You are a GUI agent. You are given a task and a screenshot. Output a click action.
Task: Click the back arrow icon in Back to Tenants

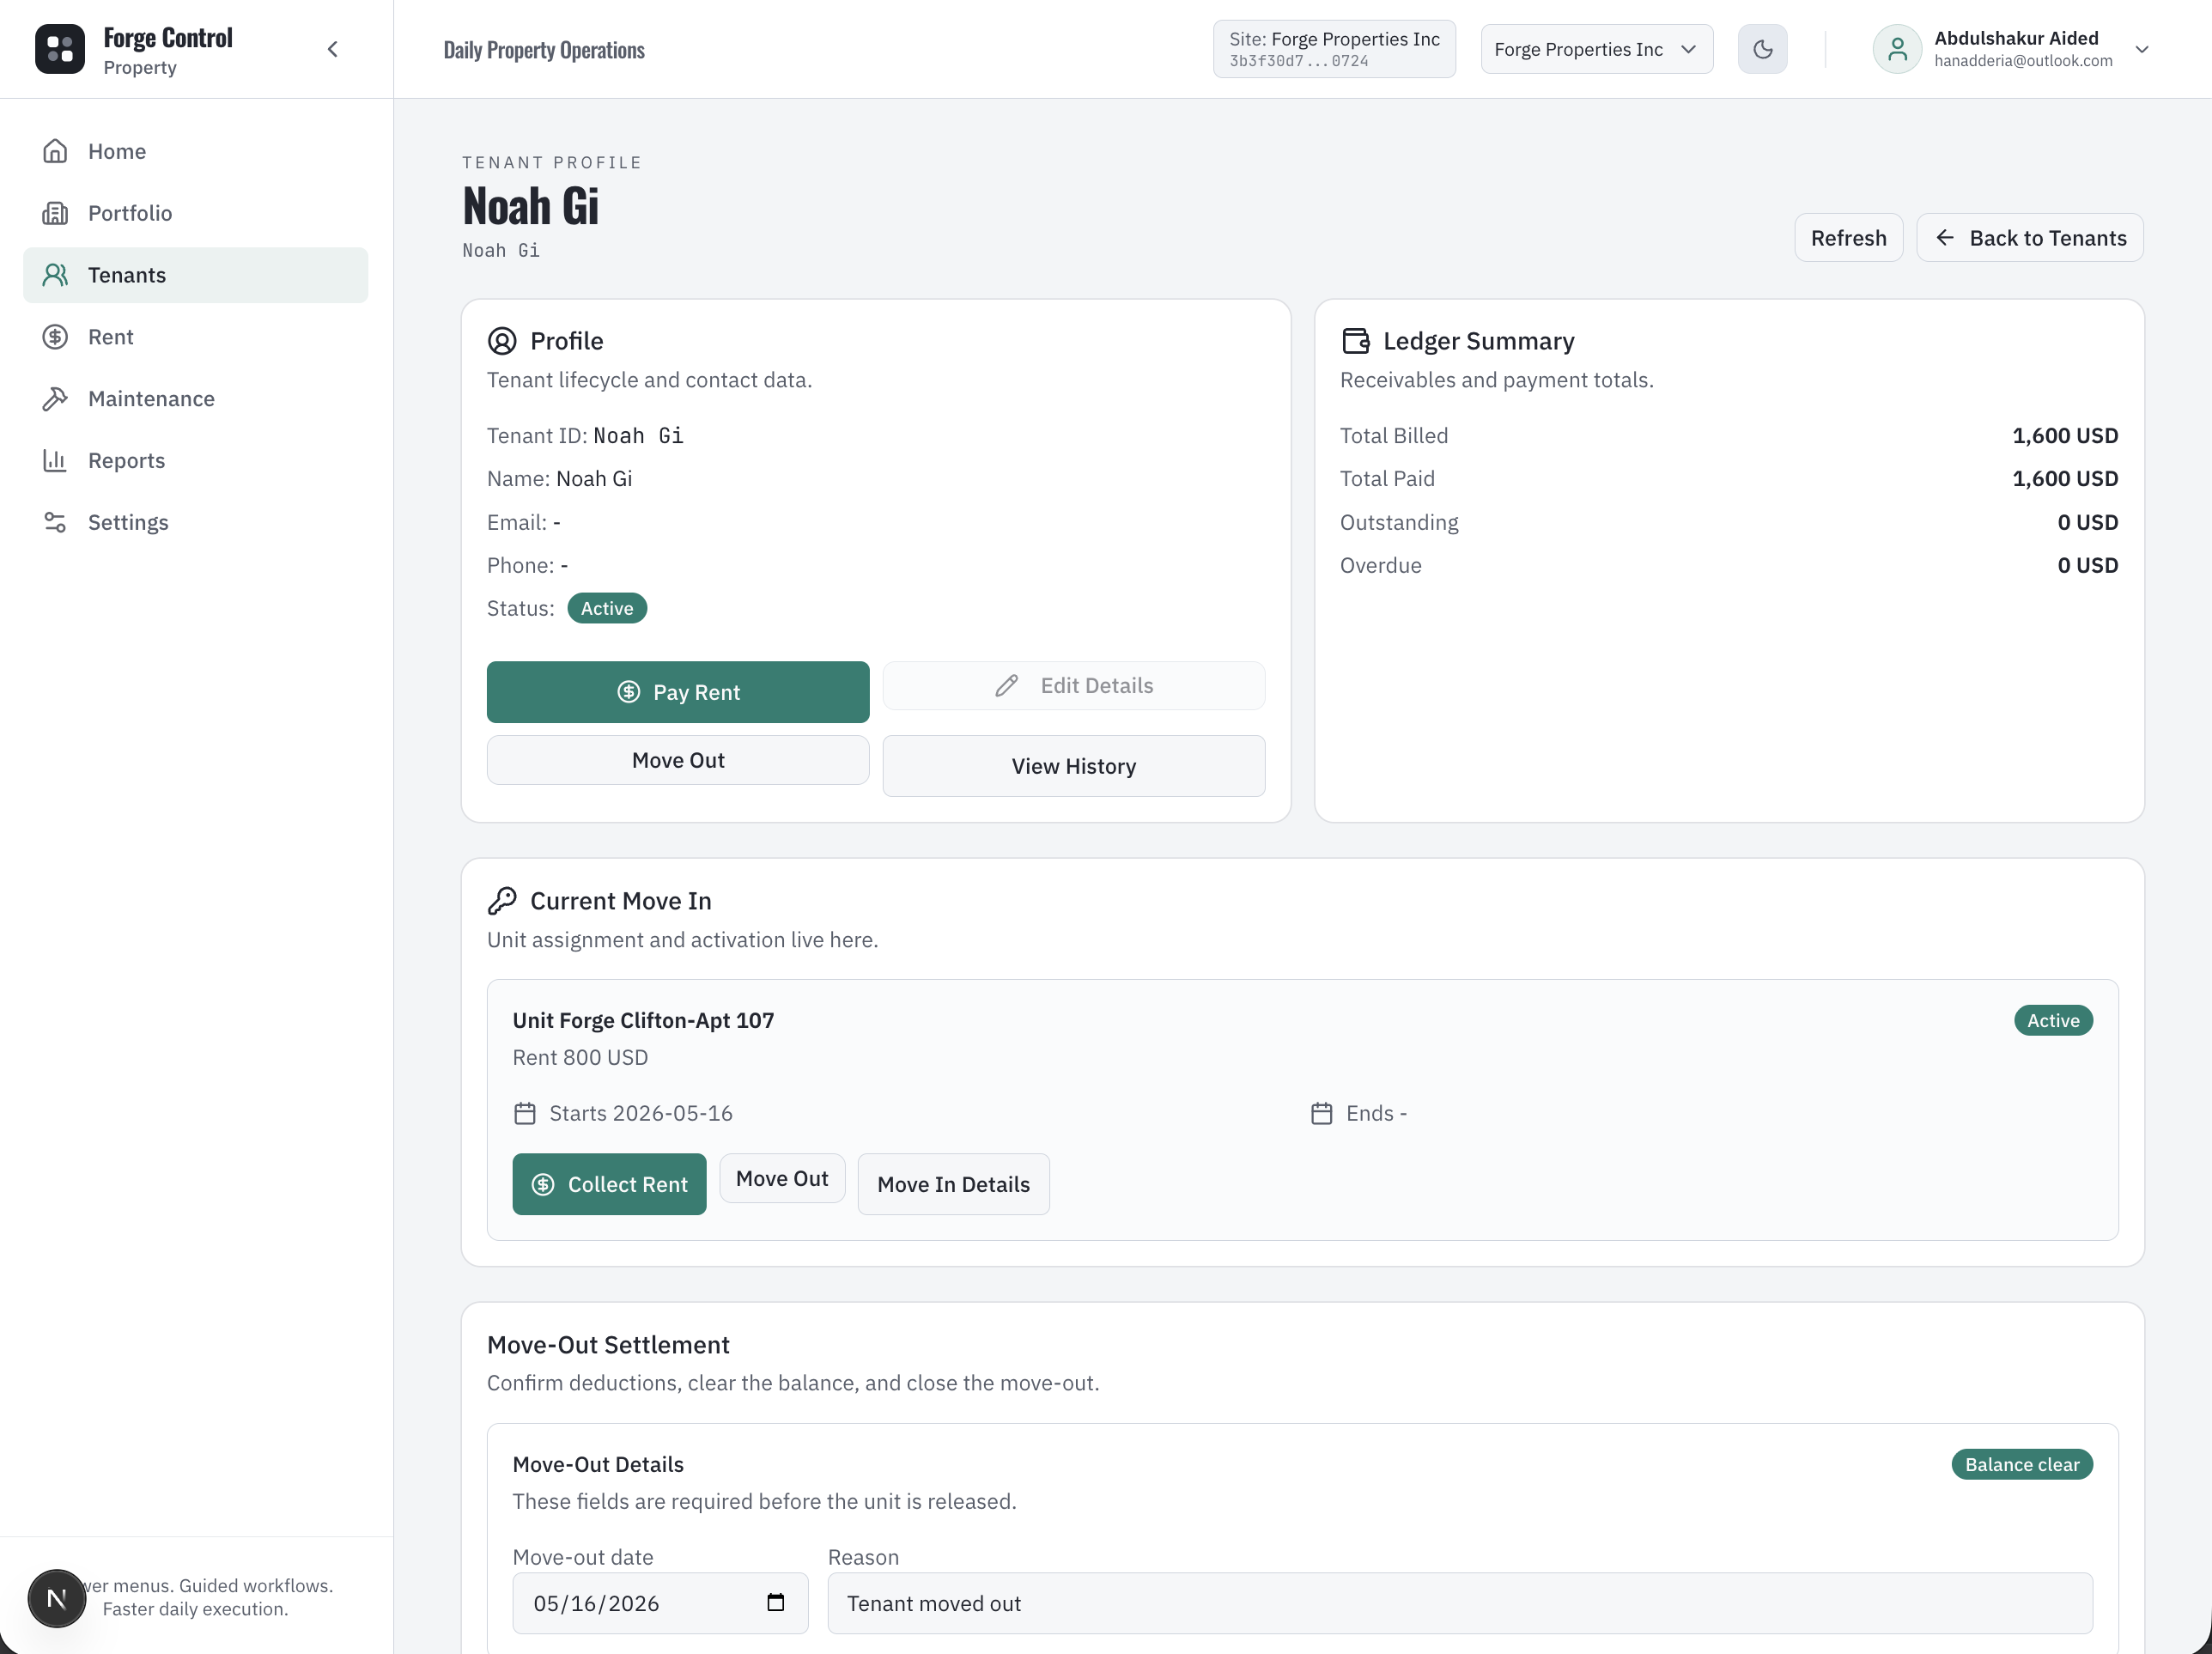(x=1945, y=238)
